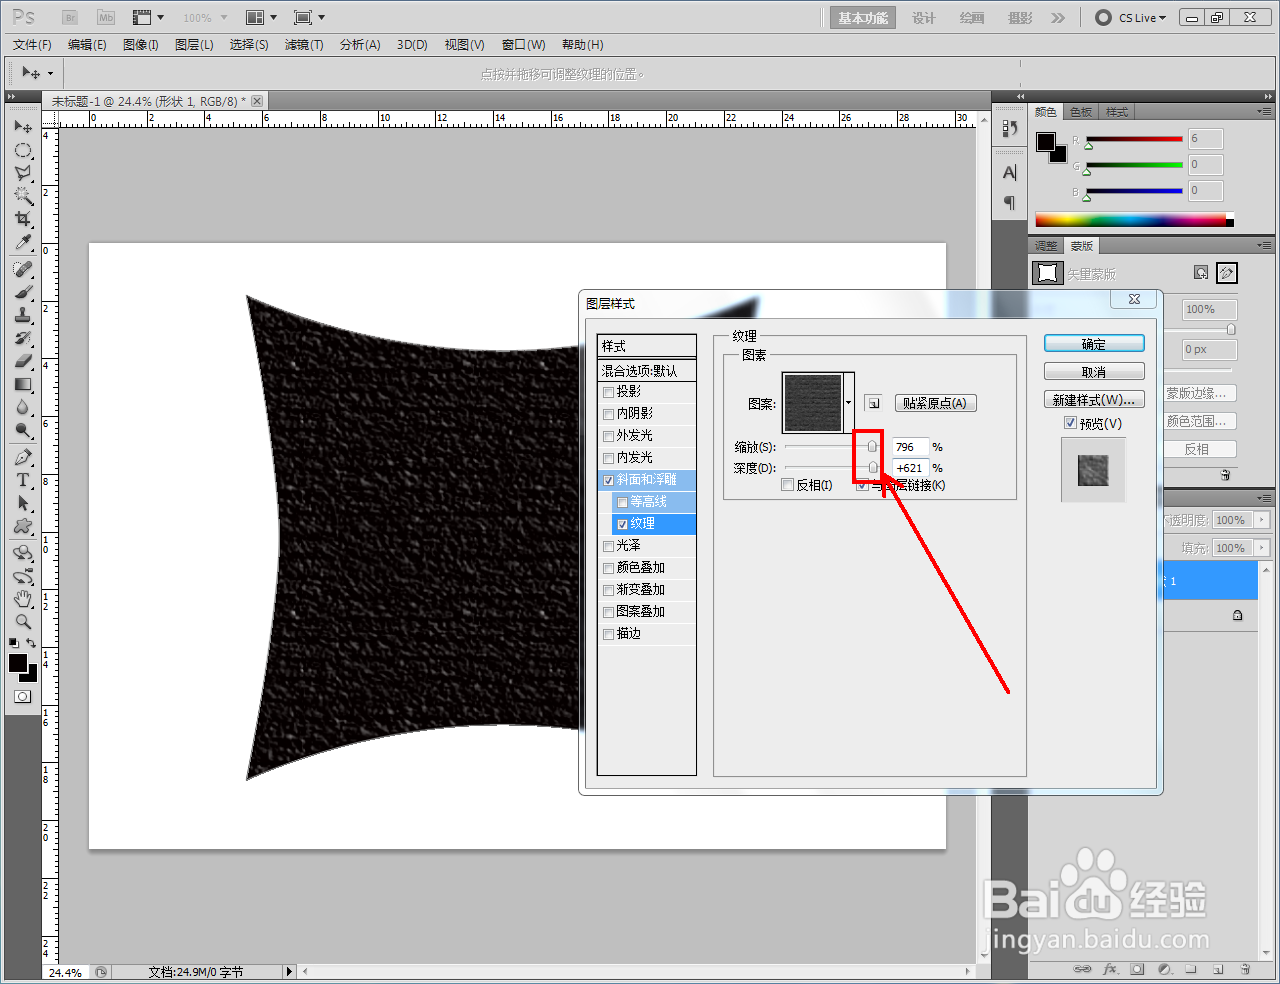Select the Path Selection tool
Viewport: 1280px width, 984px height.
[x=23, y=503]
